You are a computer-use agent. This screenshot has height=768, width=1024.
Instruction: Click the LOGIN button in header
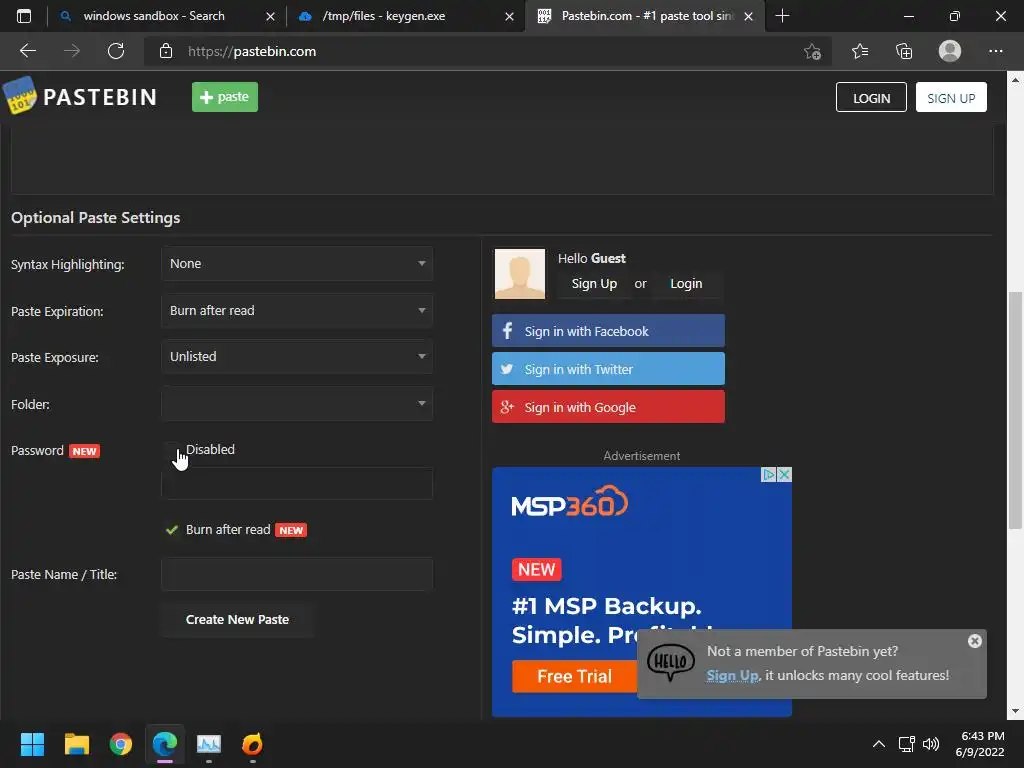point(871,97)
